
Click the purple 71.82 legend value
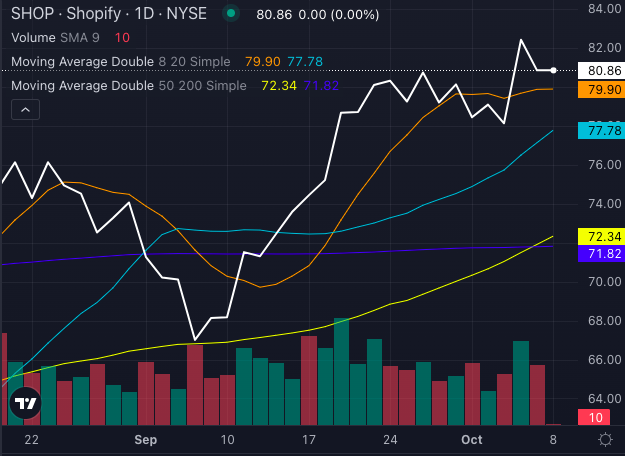click(321, 86)
